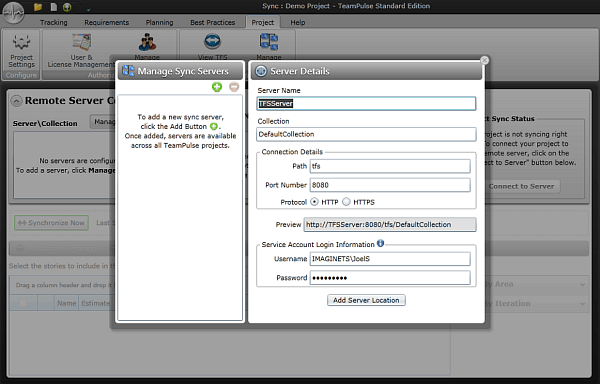Open User & License Management icon

coord(82,42)
